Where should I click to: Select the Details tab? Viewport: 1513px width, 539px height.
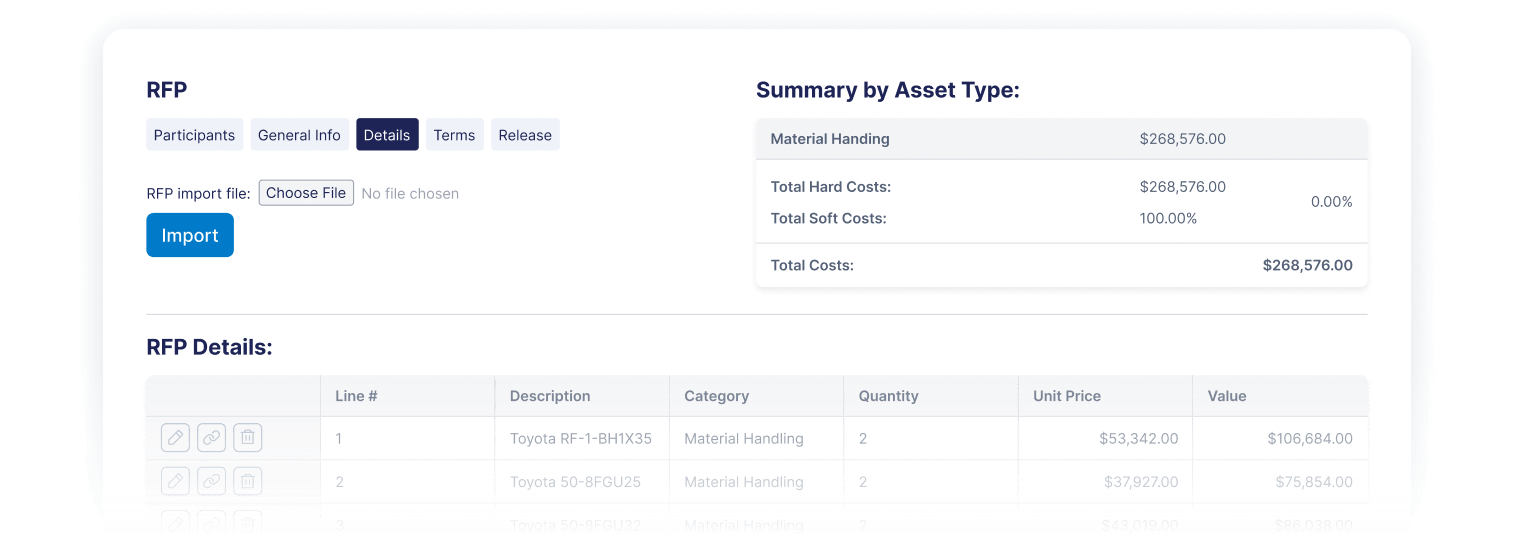coord(387,135)
